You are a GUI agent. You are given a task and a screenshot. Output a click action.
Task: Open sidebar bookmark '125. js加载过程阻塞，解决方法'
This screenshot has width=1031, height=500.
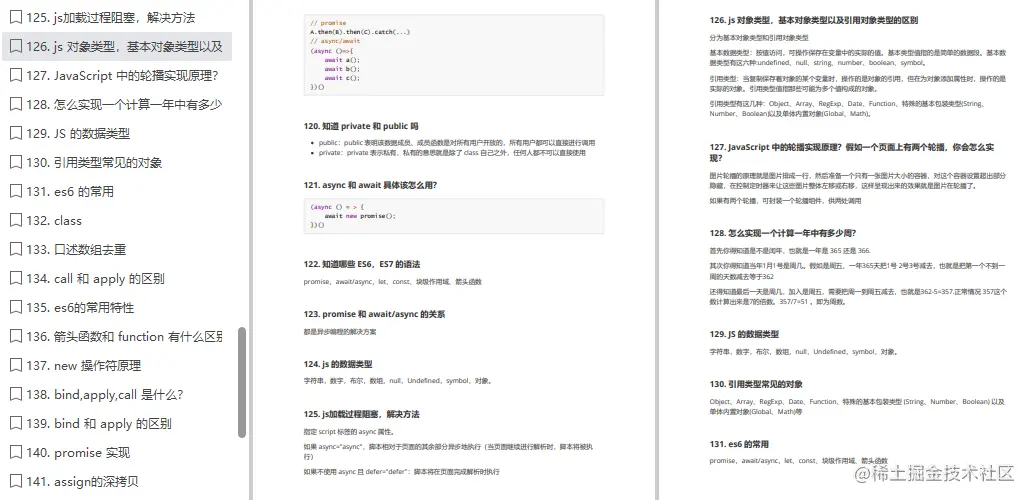110,18
